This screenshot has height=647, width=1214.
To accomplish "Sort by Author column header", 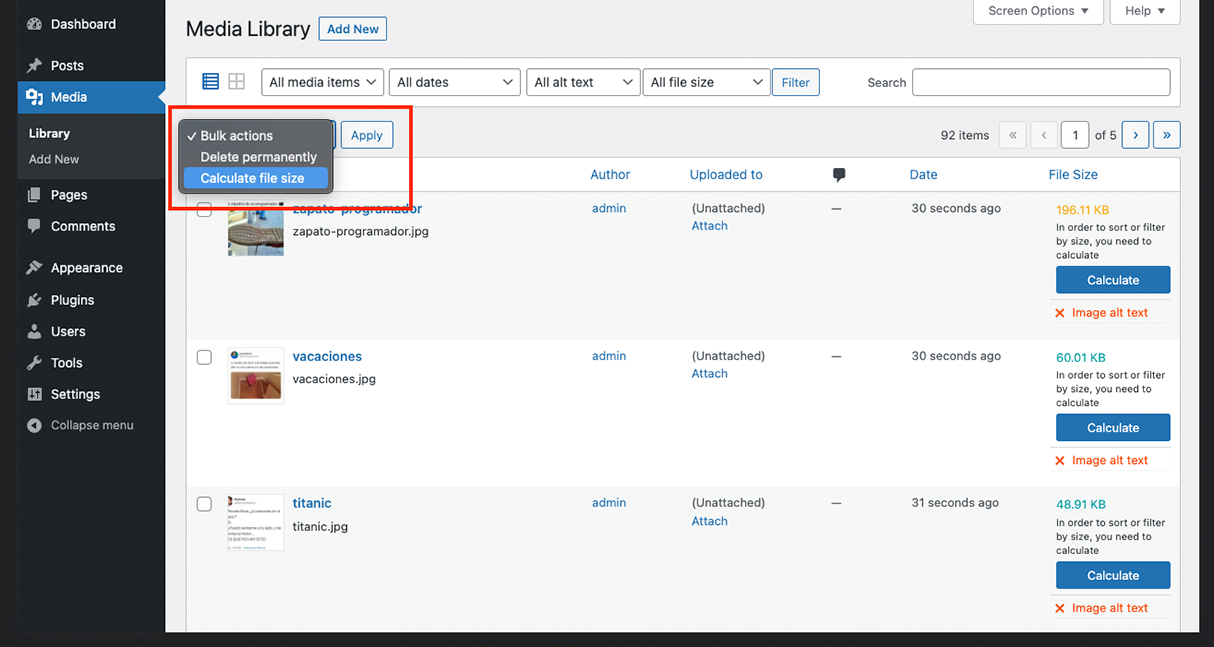I will [610, 174].
